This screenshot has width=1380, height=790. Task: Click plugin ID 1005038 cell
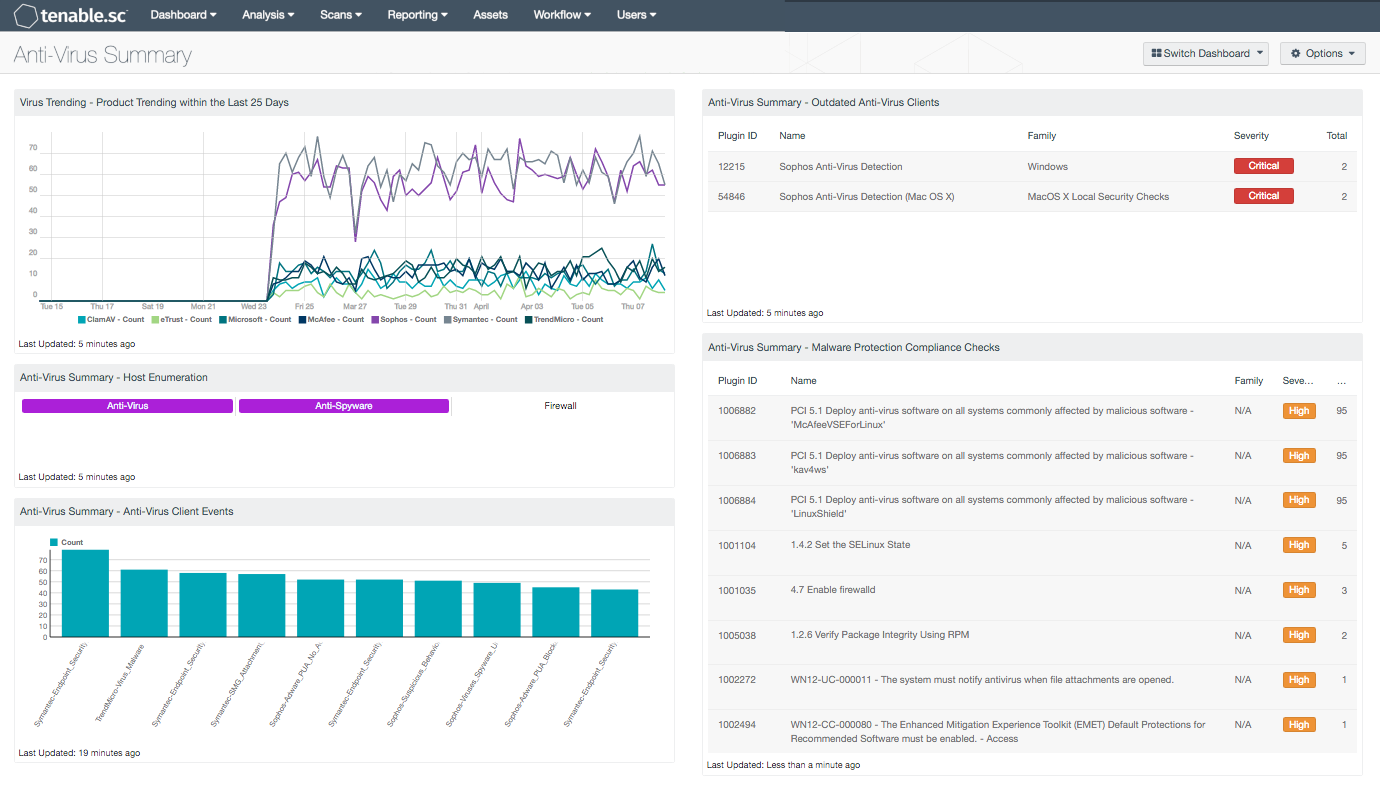737,635
